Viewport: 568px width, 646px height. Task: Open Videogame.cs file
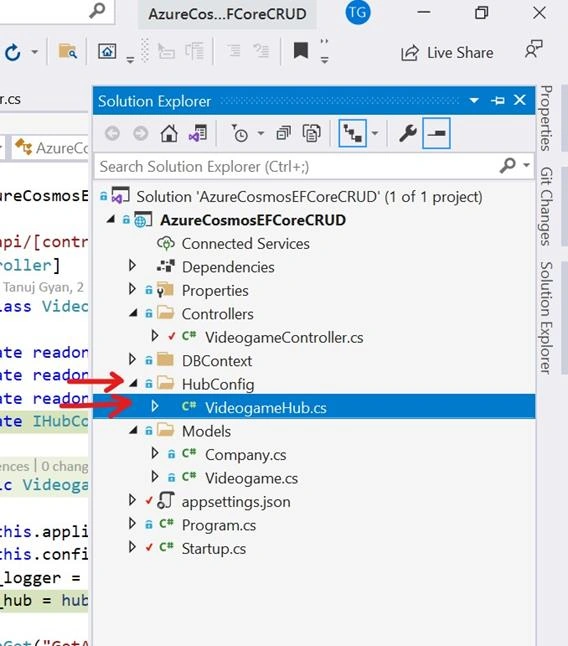pyautogui.click(x=251, y=479)
